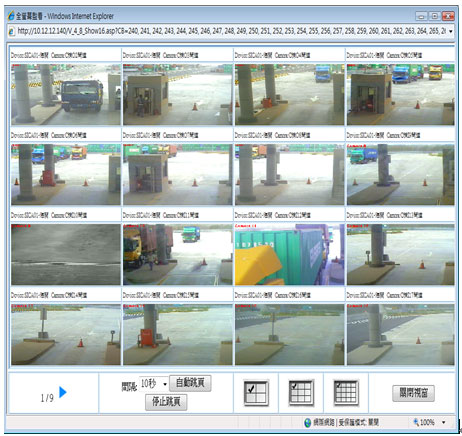The width and height of the screenshot is (462, 436).
Task: Click the network globe icon in status bar
Action: [x=308, y=423]
